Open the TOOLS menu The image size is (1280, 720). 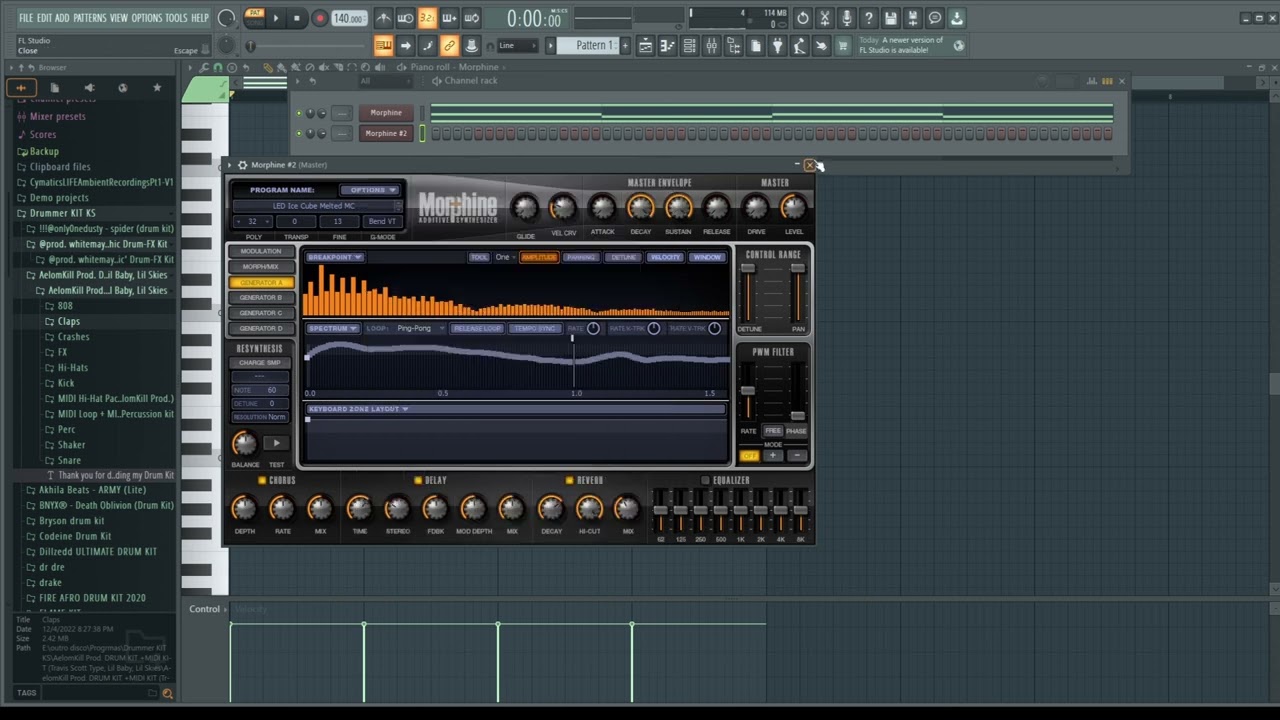(x=176, y=18)
